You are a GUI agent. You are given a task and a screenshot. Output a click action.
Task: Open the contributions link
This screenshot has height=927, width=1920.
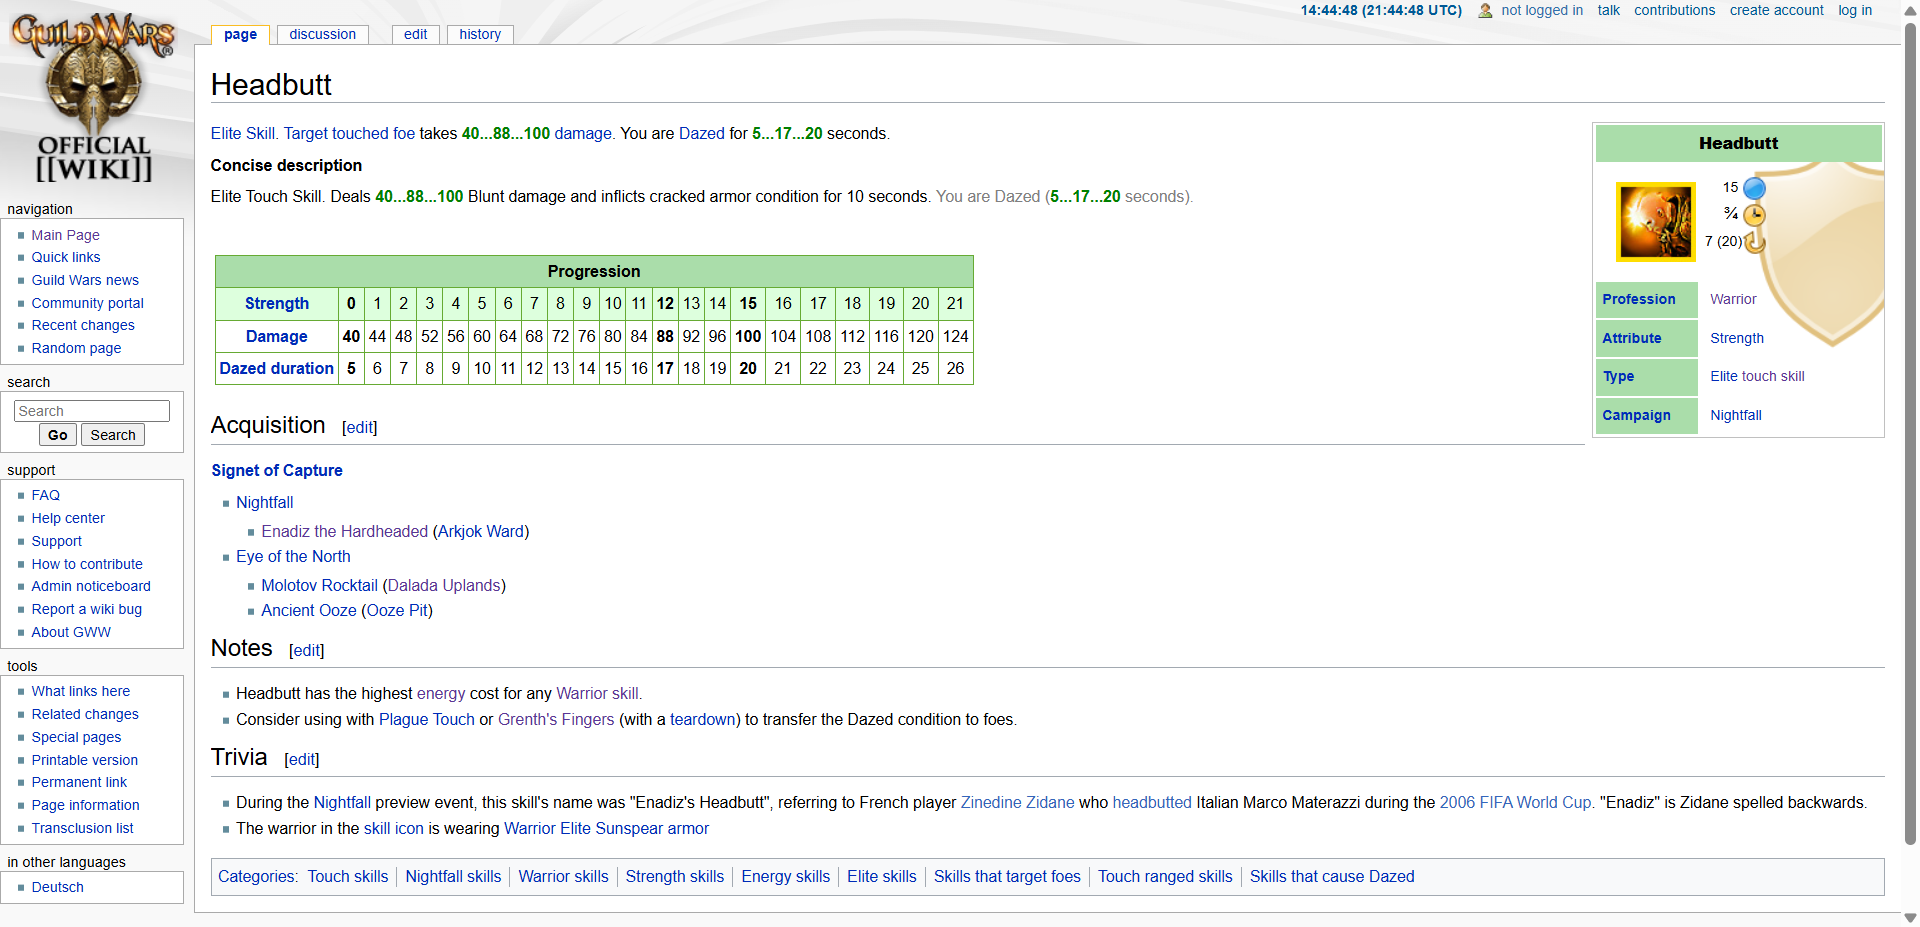(x=1674, y=10)
